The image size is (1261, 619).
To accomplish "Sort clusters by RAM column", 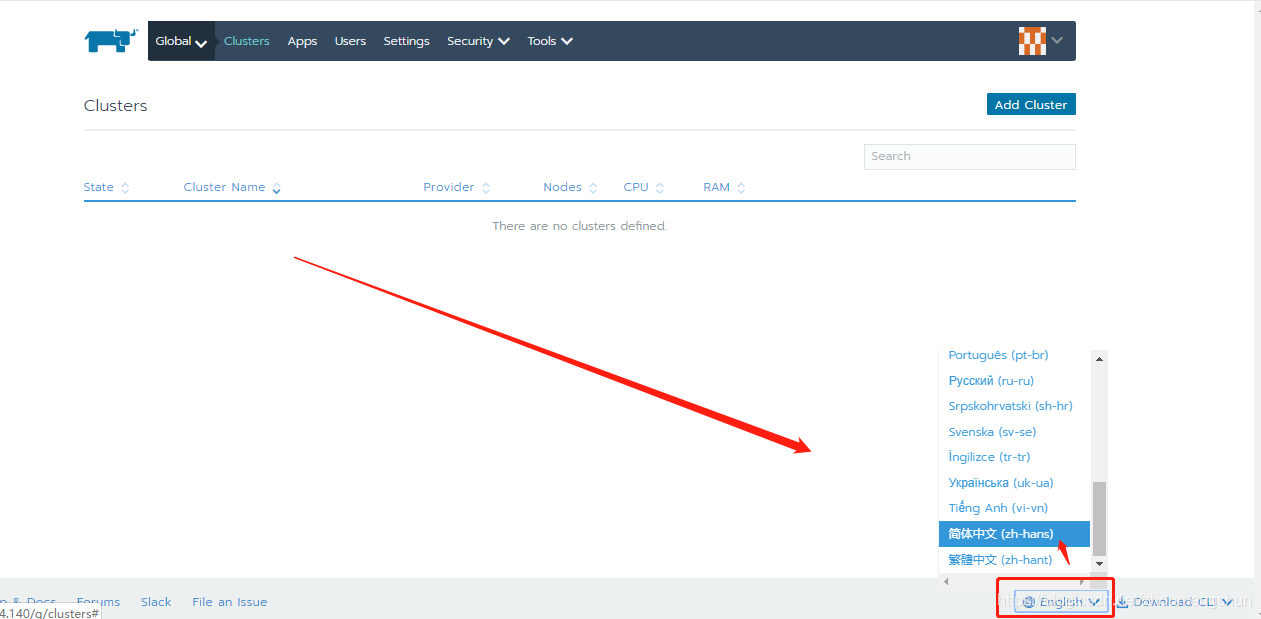I will tap(724, 187).
